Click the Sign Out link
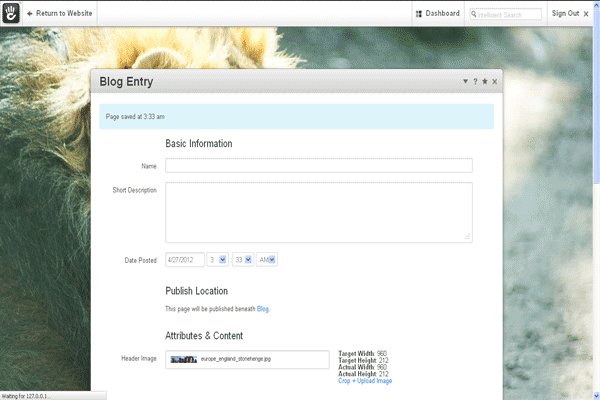This screenshot has width=600, height=400. [565, 14]
